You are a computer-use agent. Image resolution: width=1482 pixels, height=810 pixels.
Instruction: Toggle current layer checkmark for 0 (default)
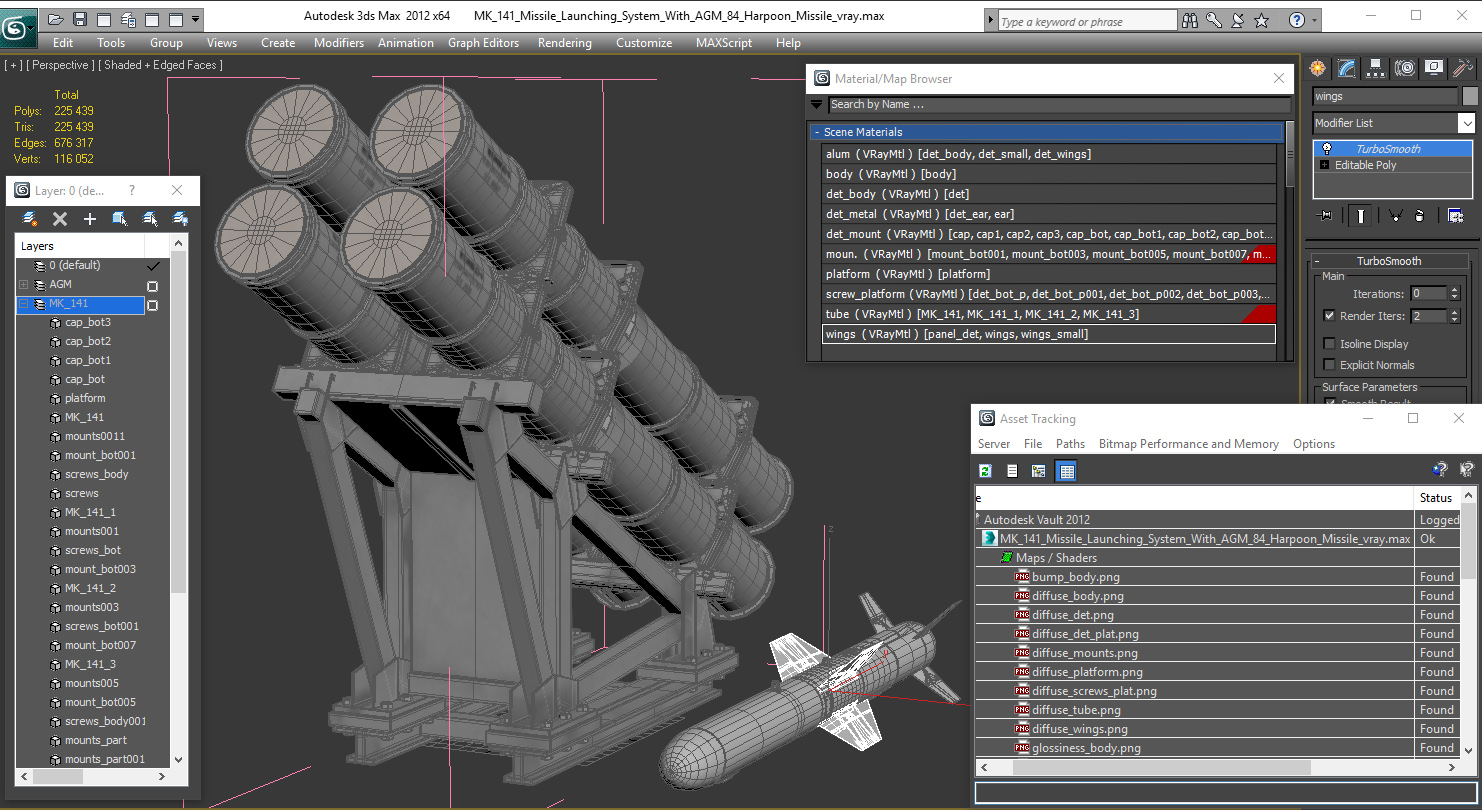[x=153, y=266]
